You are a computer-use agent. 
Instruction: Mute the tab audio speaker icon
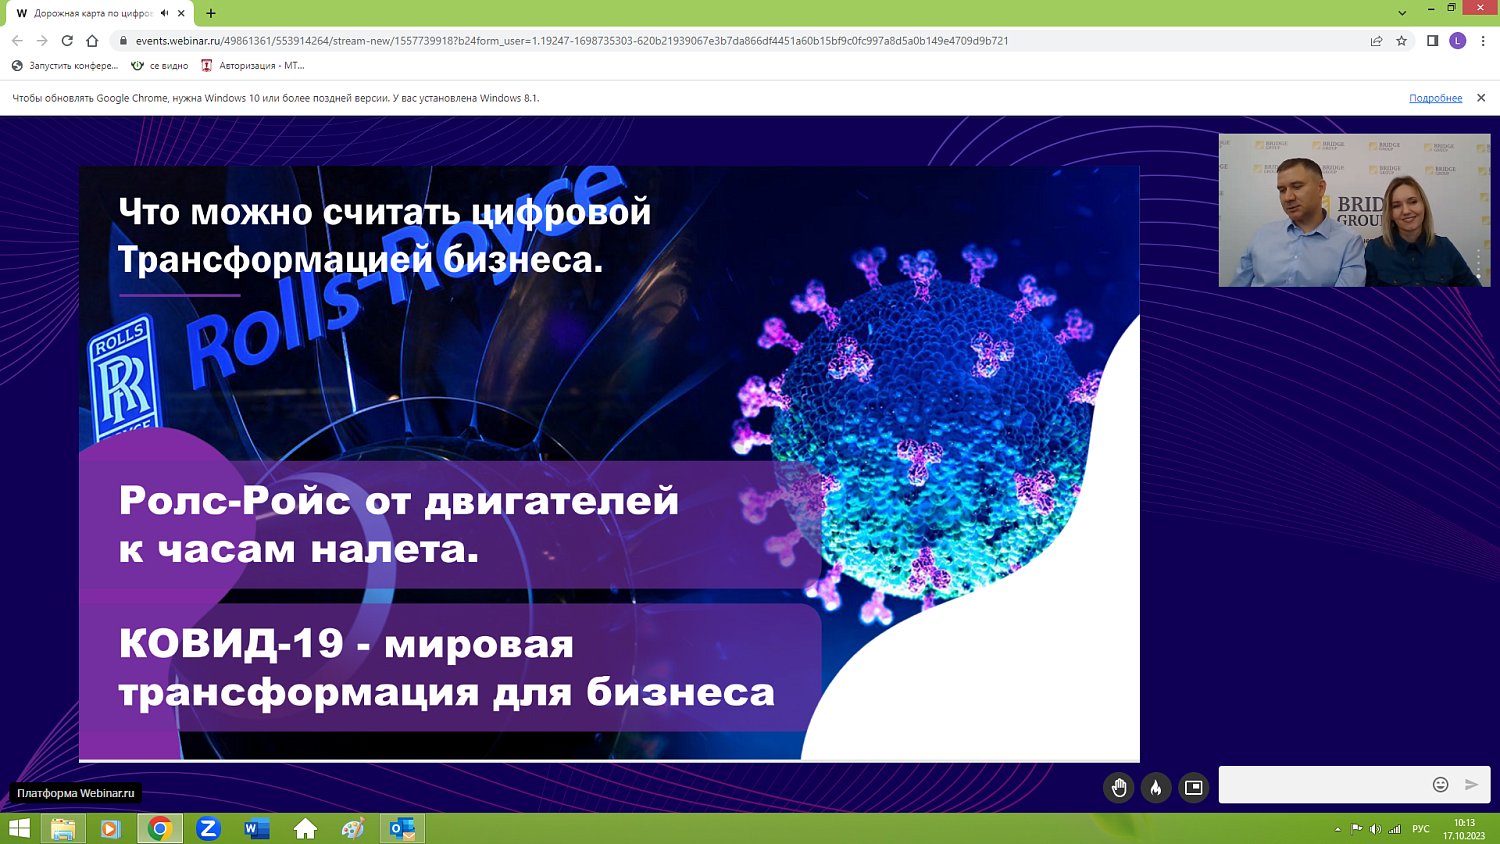[x=165, y=13]
